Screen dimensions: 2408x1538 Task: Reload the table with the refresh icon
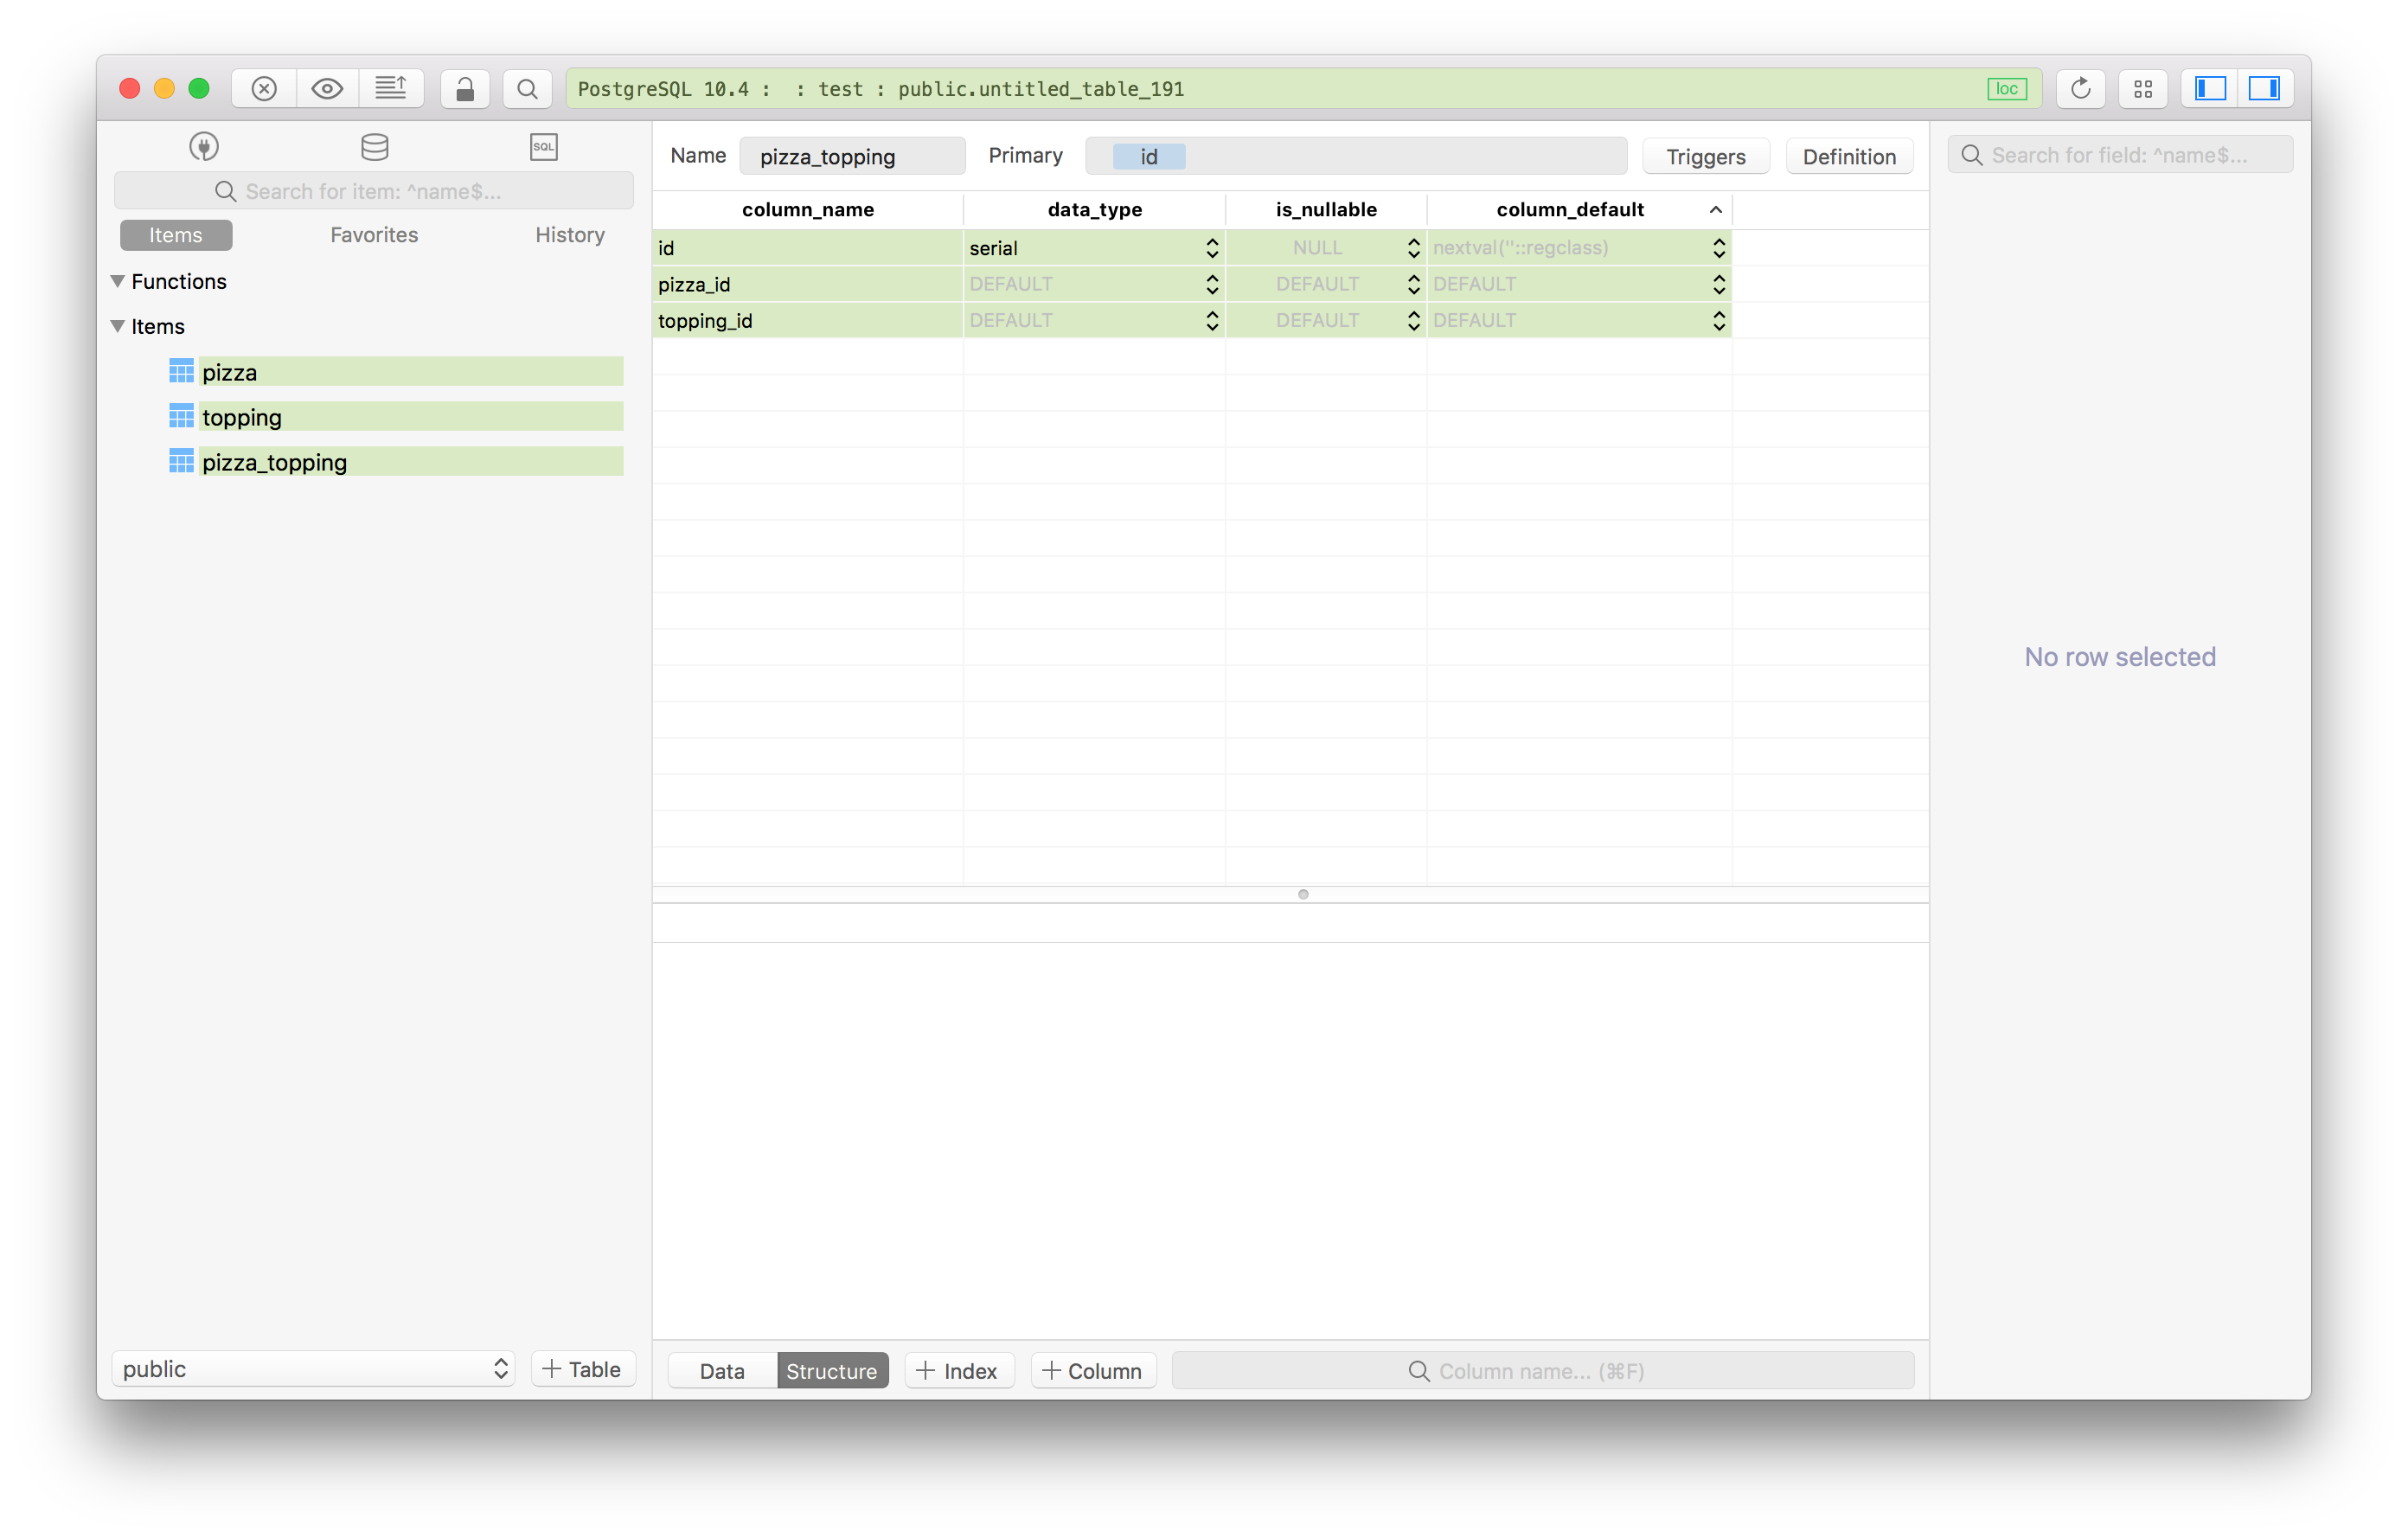(2081, 88)
